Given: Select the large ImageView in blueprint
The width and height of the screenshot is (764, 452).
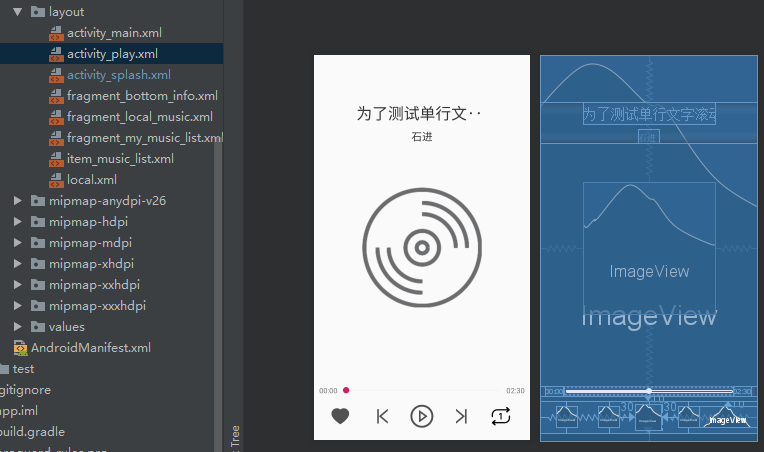Looking at the screenshot, I should click(649, 248).
